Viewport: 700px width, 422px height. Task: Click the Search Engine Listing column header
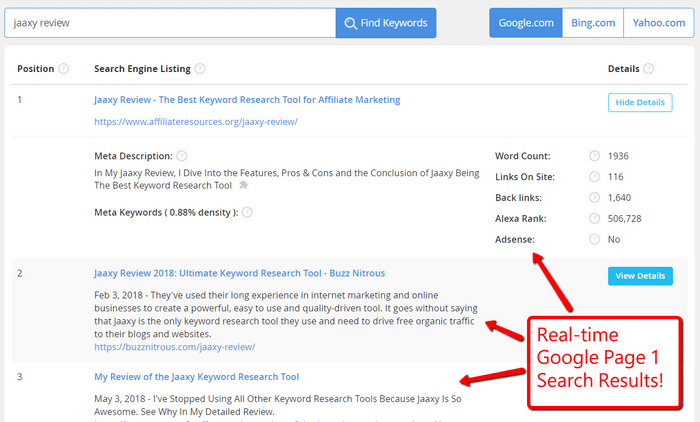pos(142,69)
